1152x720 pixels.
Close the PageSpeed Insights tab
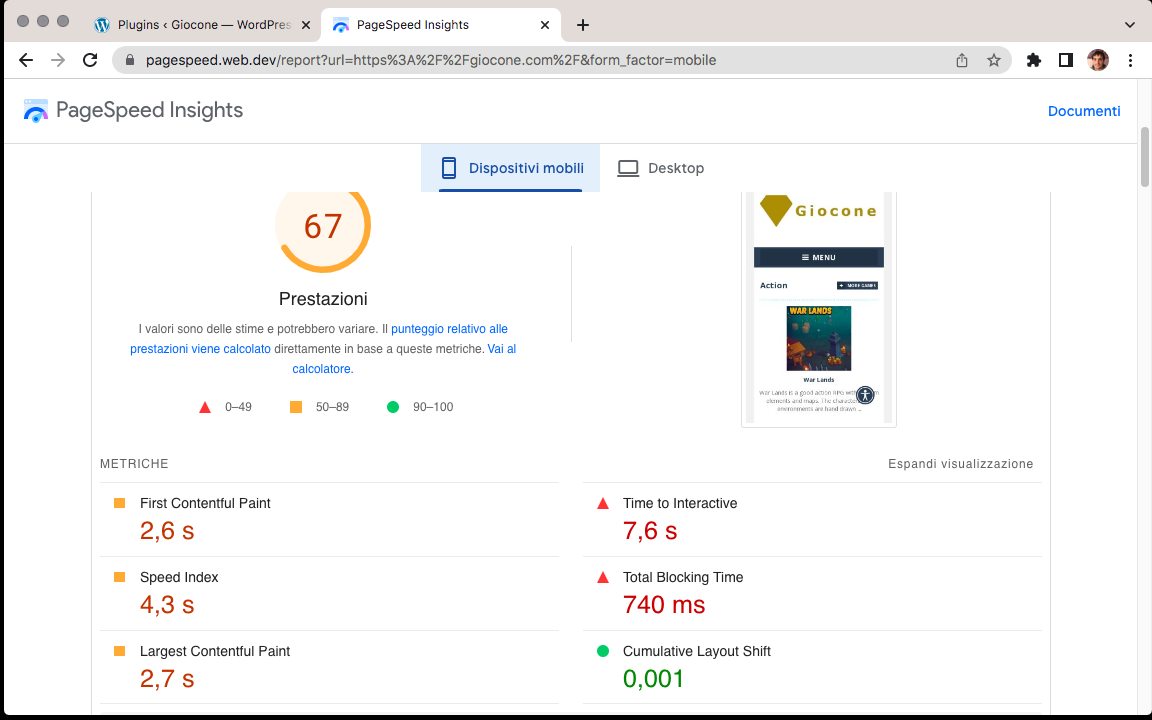click(x=544, y=25)
